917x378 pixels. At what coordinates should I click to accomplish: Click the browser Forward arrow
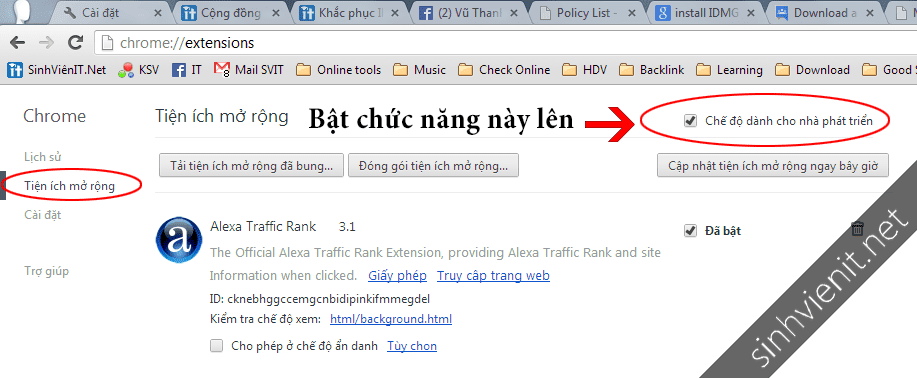[46, 42]
